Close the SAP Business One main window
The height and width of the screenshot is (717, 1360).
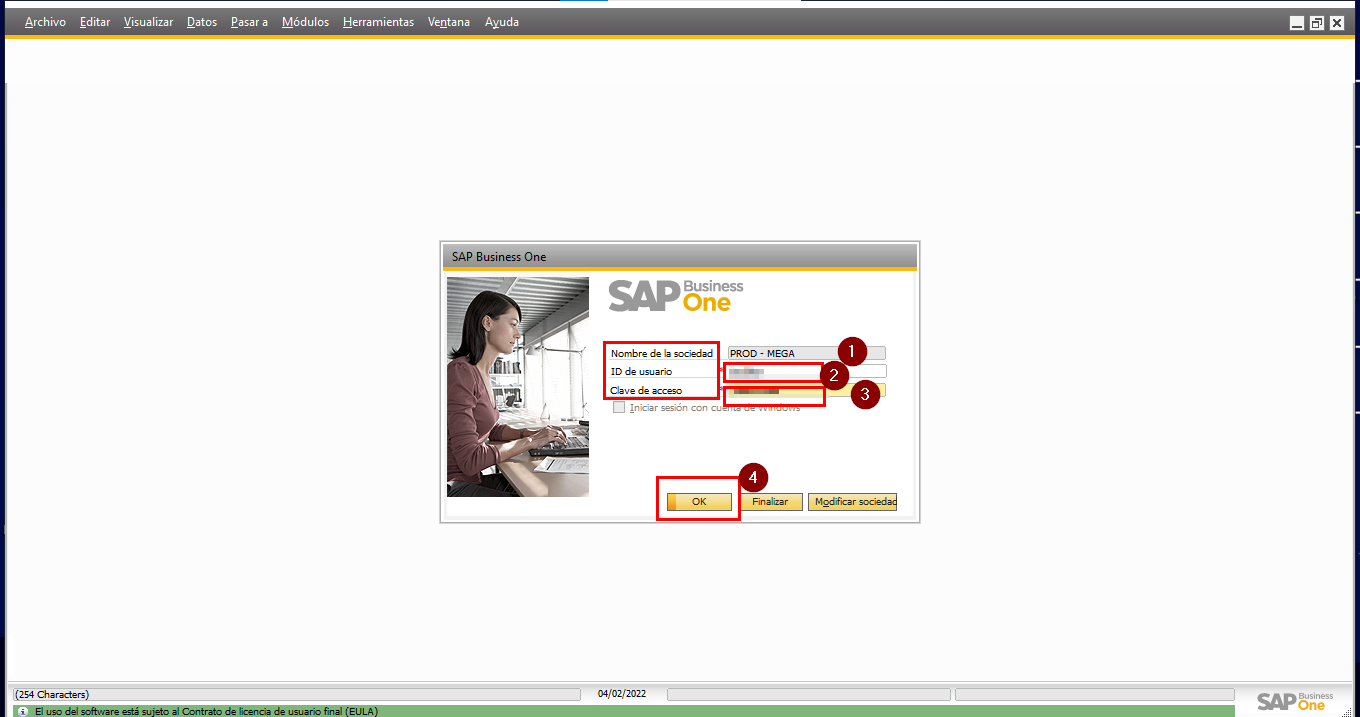(x=1337, y=23)
